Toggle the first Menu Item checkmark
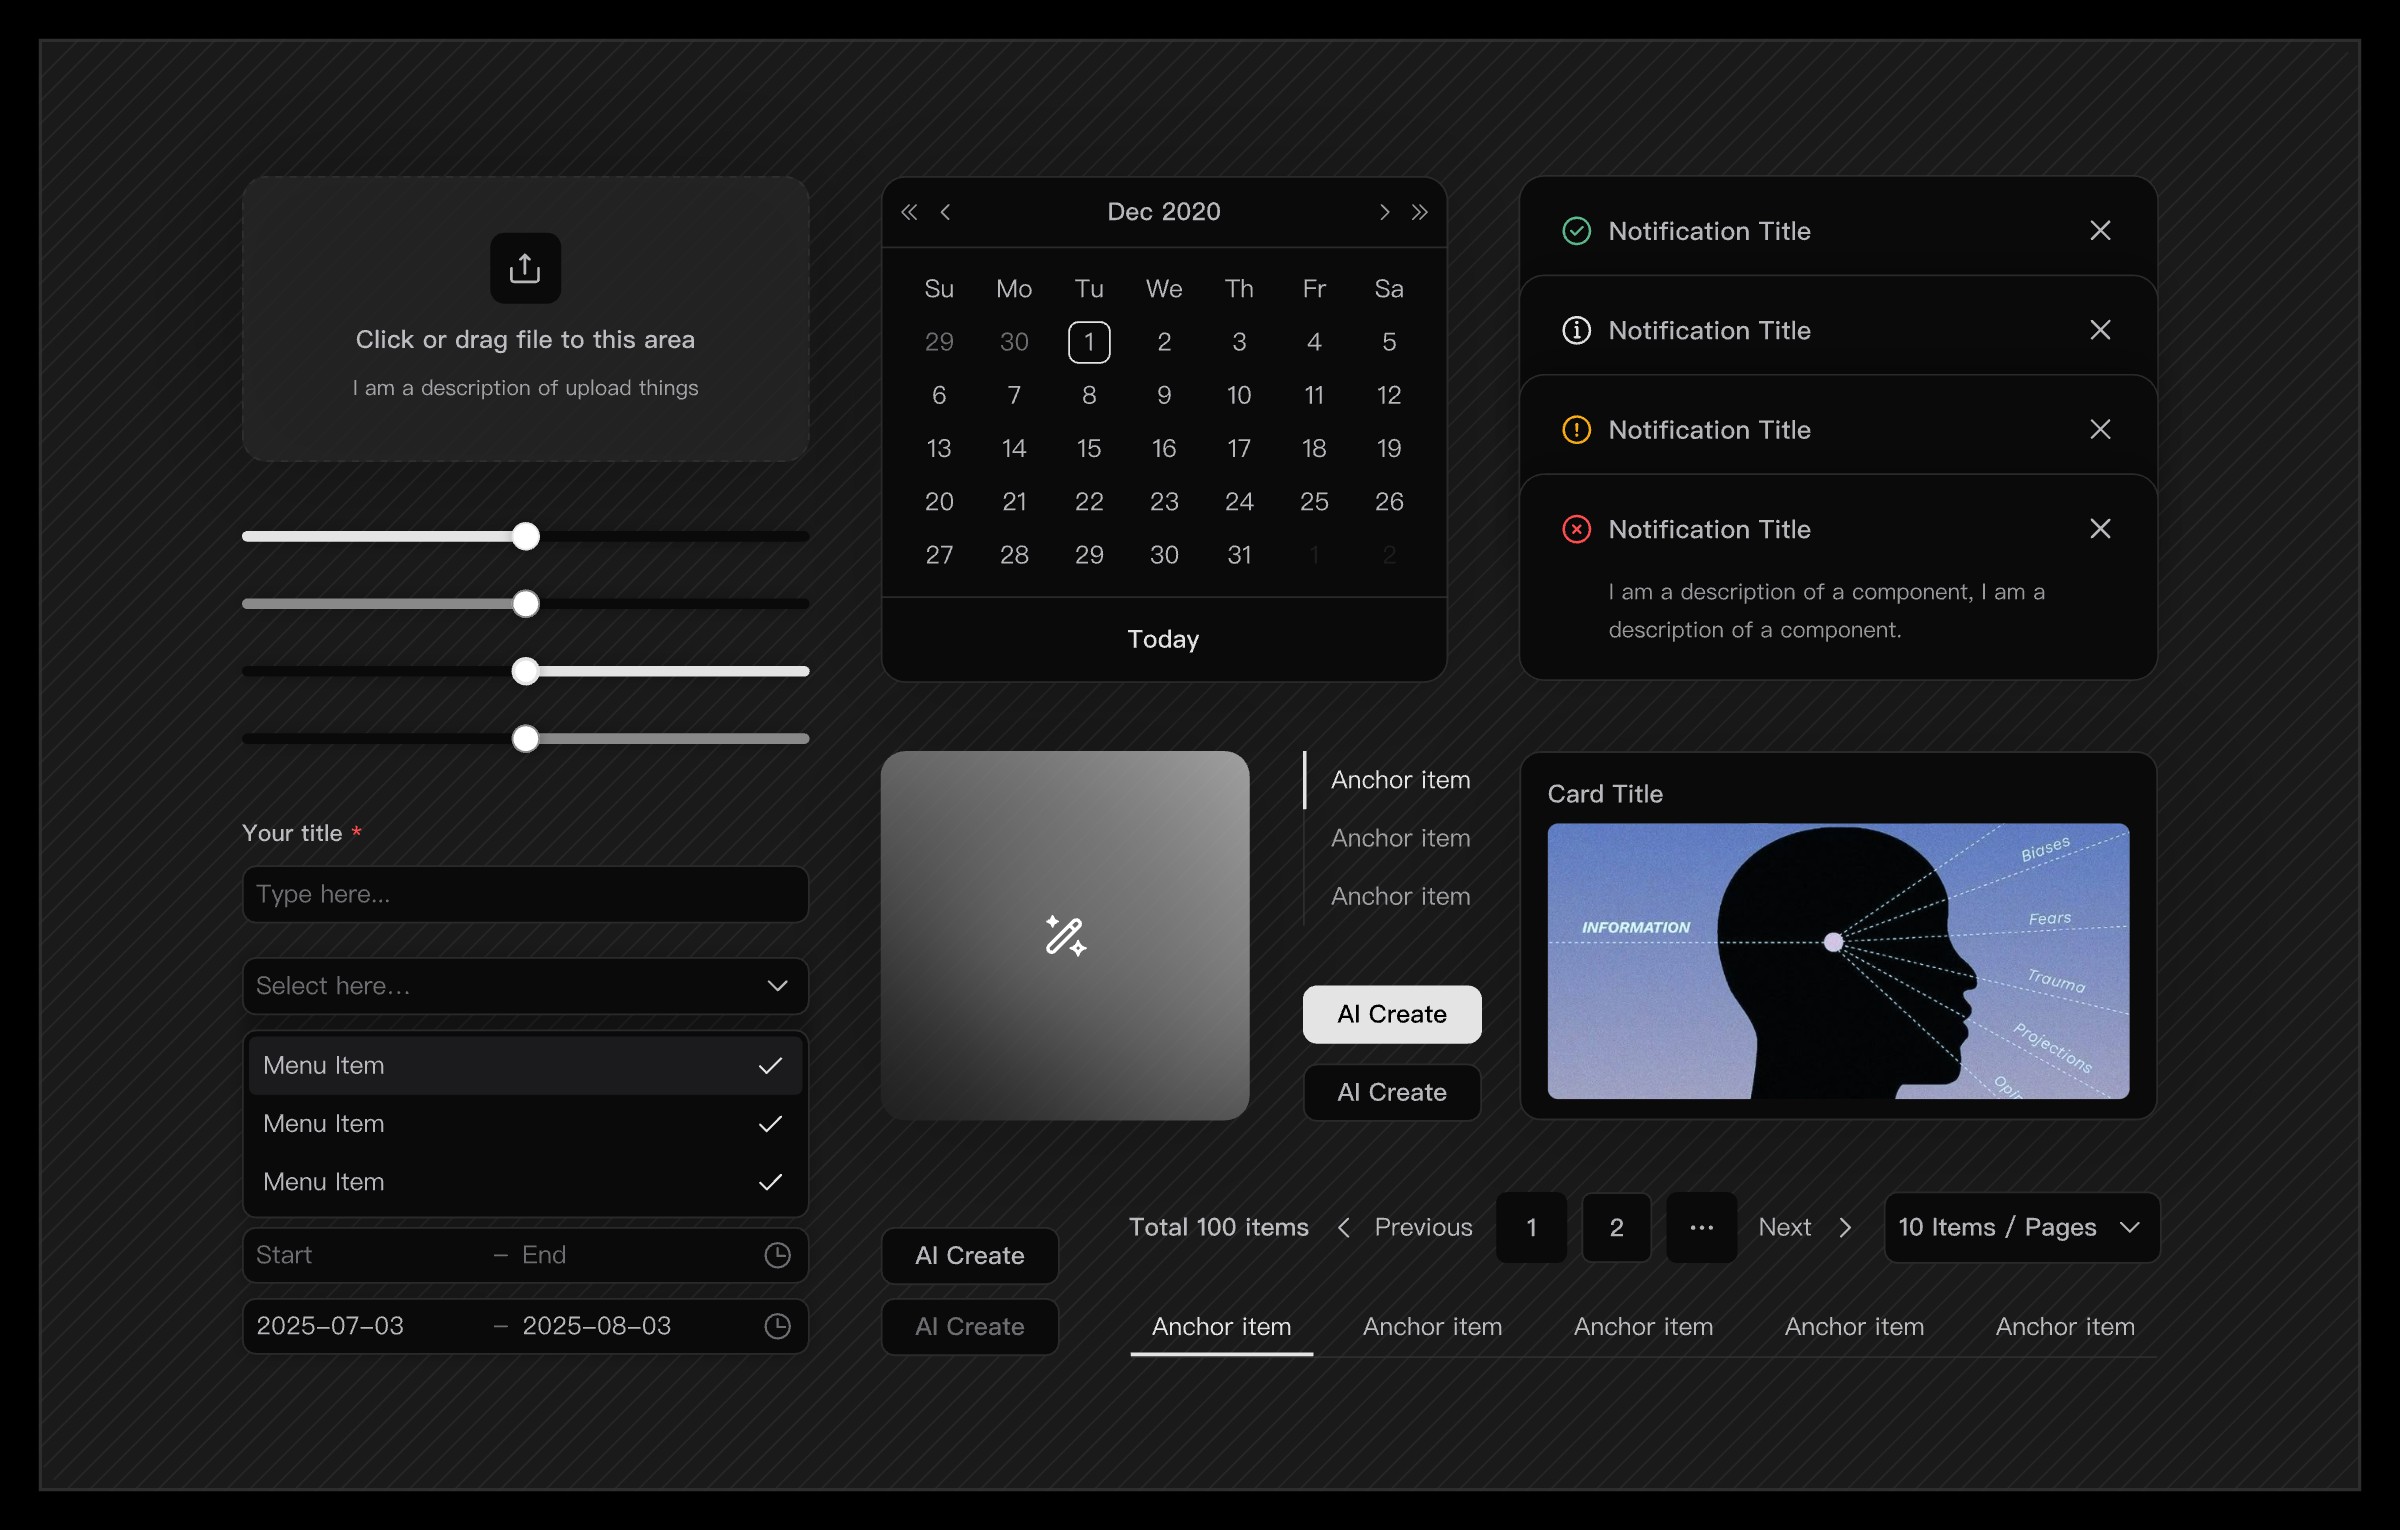The width and height of the screenshot is (2400, 1530). (770, 1066)
